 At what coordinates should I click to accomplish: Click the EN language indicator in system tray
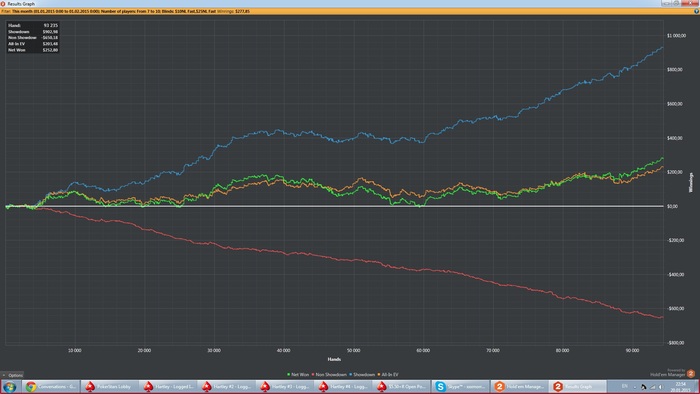pyautogui.click(x=625, y=386)
